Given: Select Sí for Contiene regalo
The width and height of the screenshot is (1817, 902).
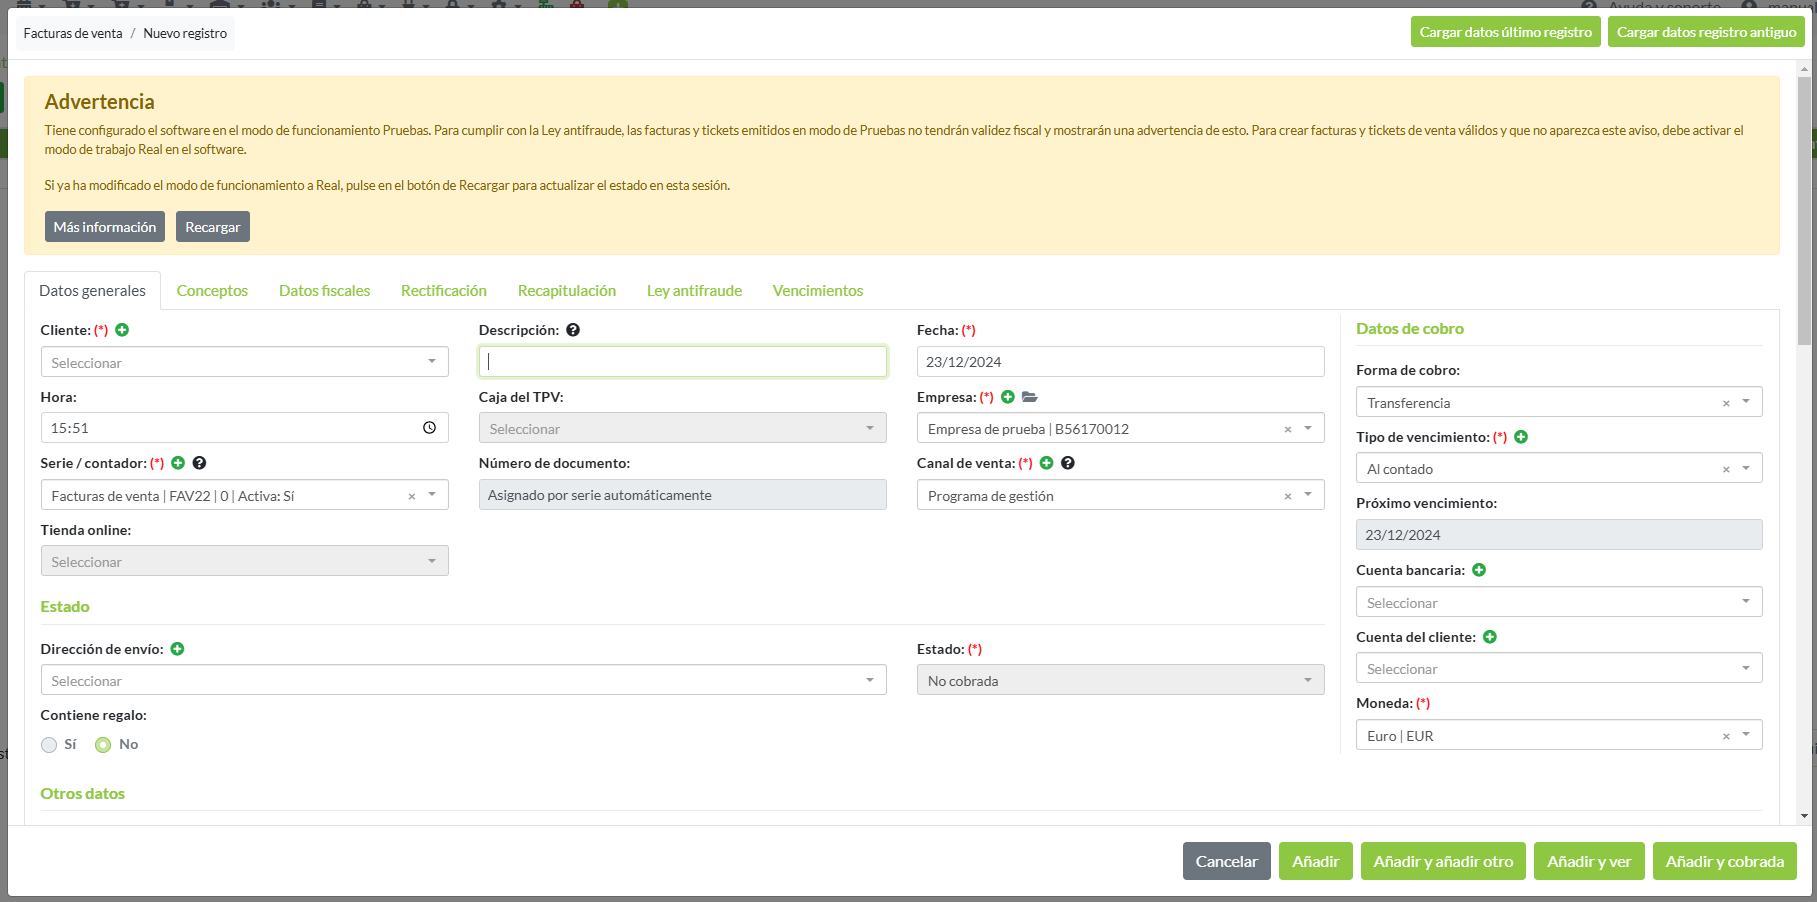Looking at the screenshot, I should 49,745.
